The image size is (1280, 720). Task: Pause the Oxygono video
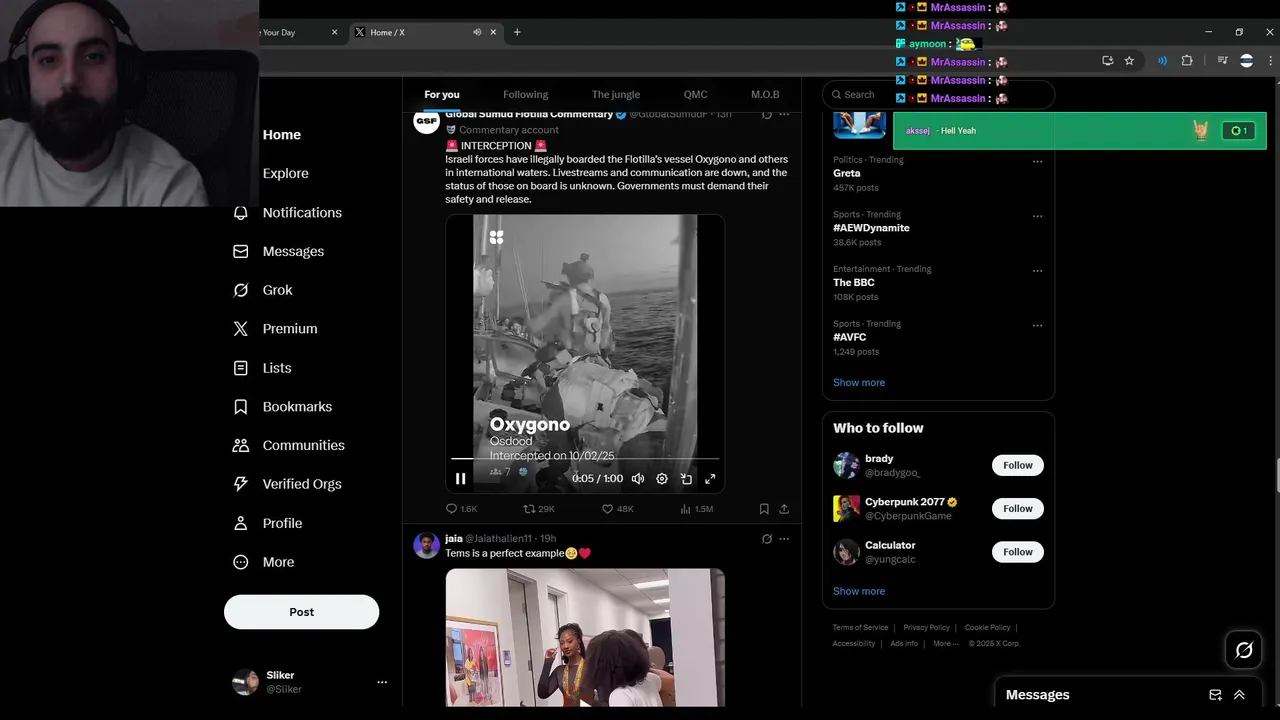coord(460,479)
